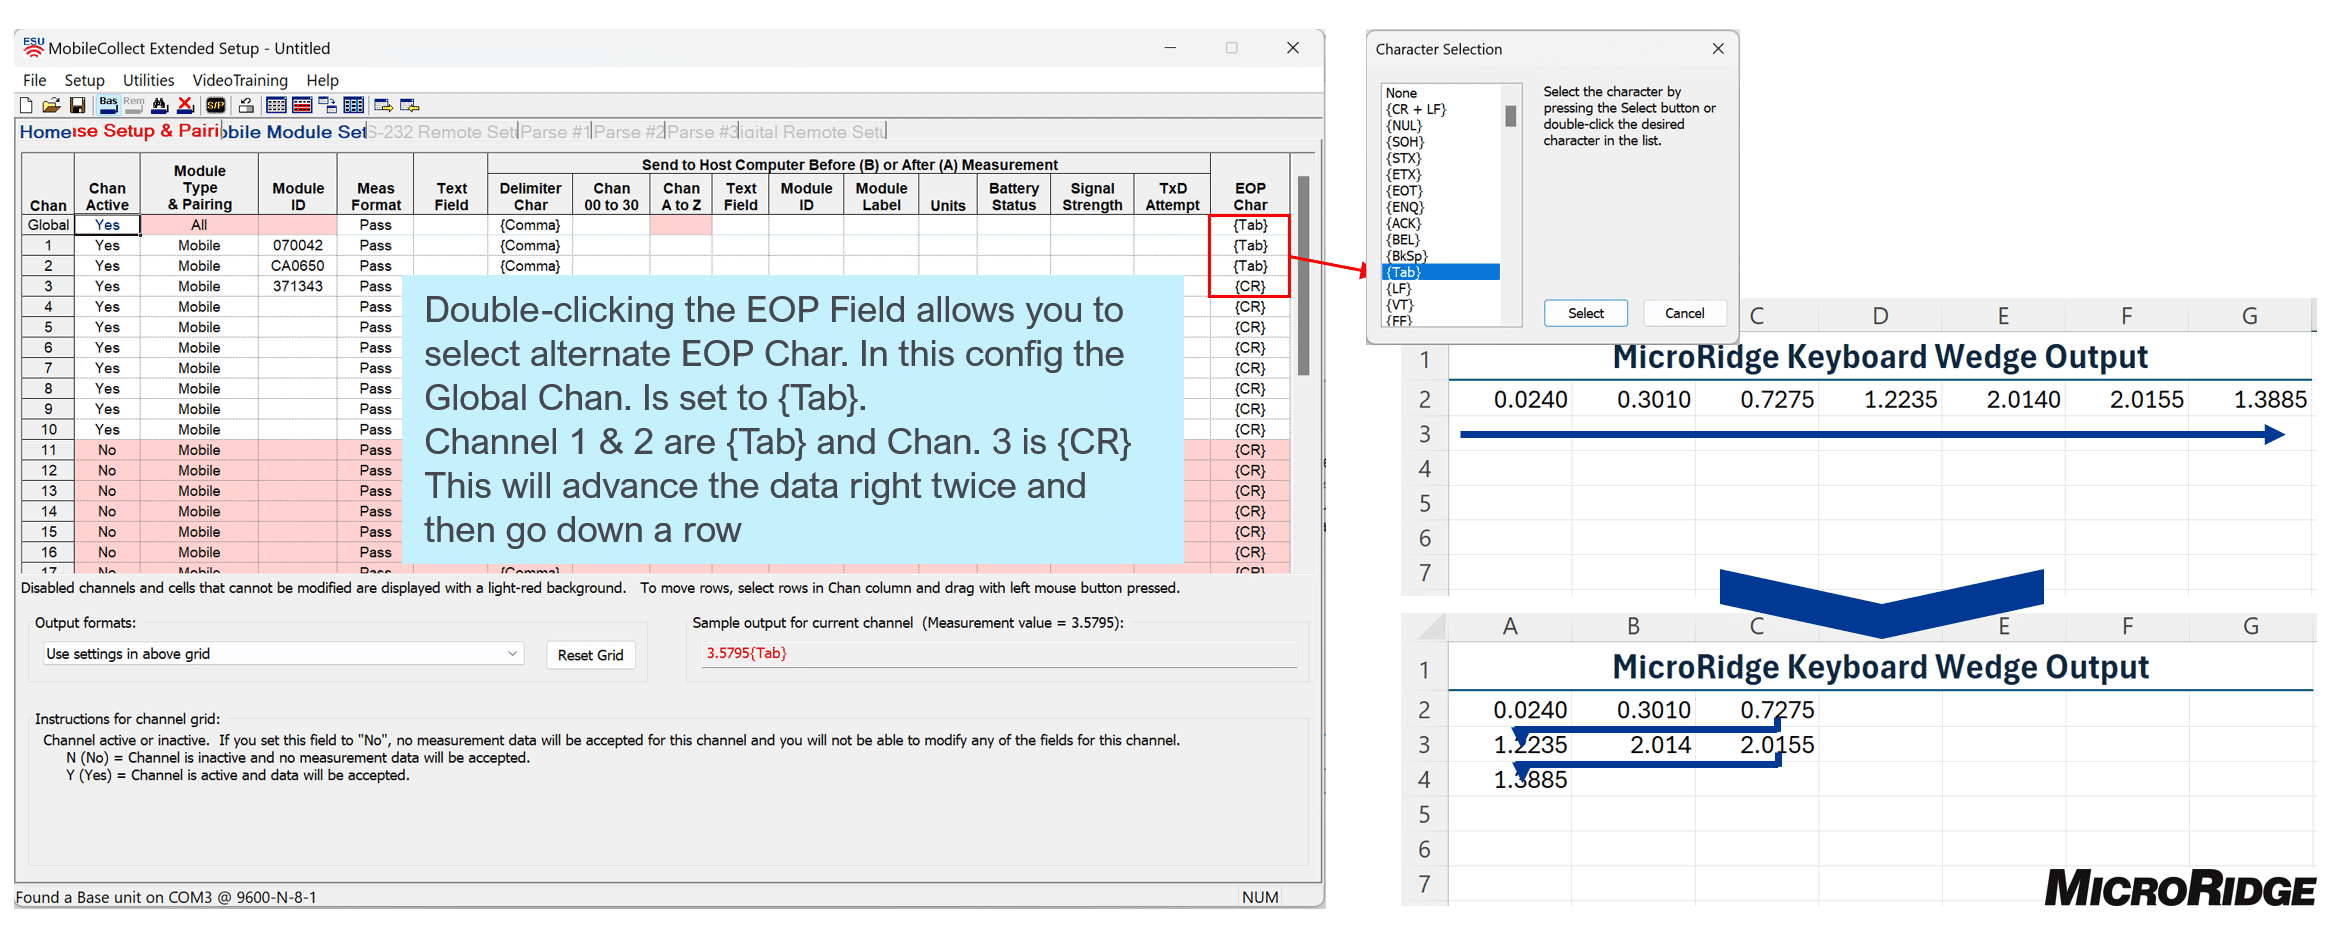2338x929 pixels.
Task: Open the File menu
Action: pos(34,80)
